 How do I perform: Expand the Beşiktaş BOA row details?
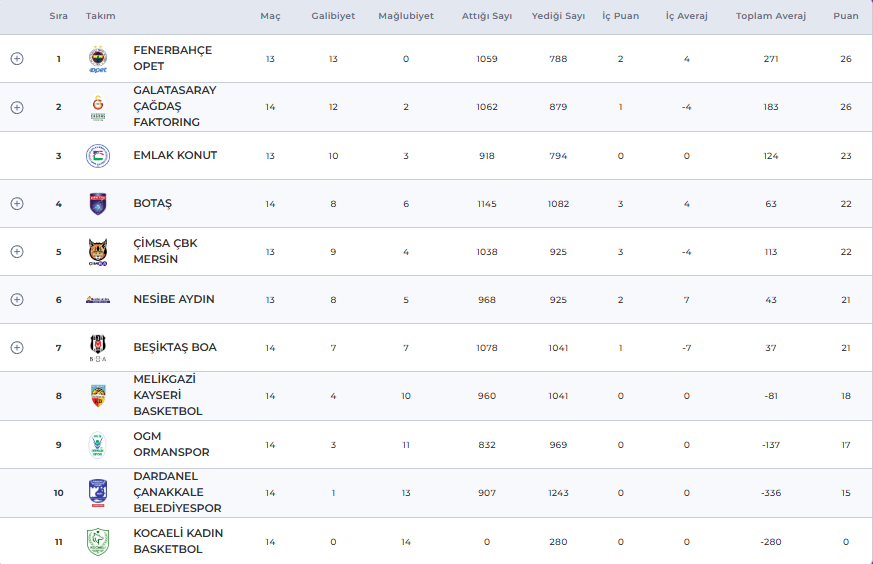click(x=17, y=348)
